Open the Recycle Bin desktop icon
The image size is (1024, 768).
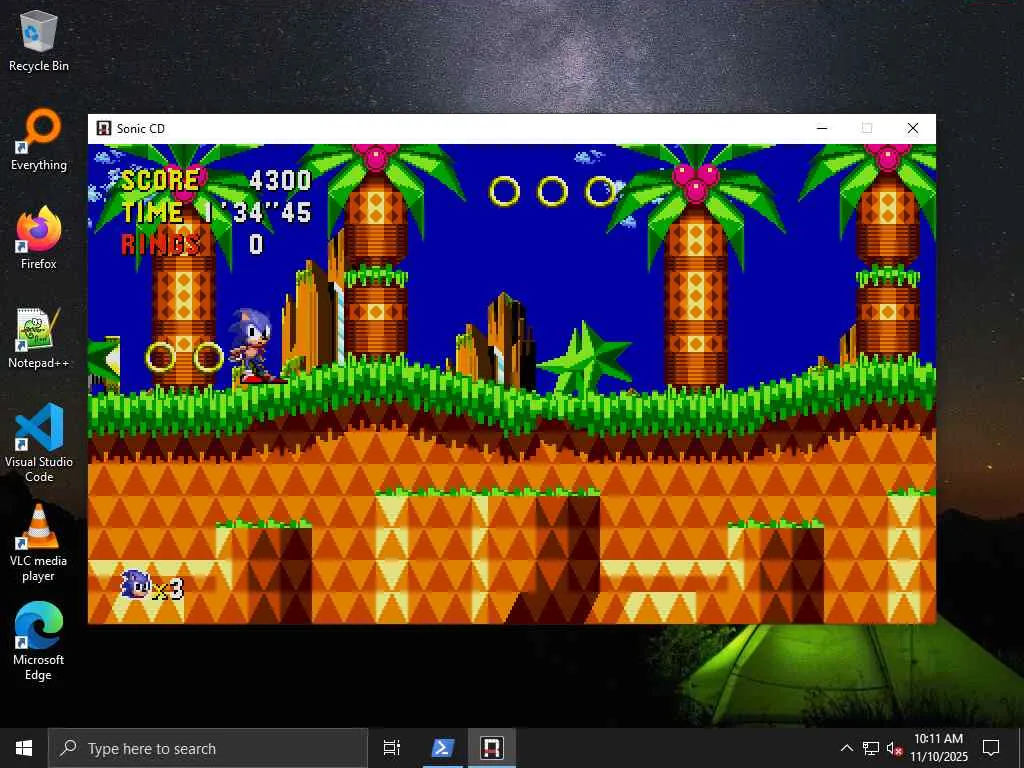click(39, 41)
